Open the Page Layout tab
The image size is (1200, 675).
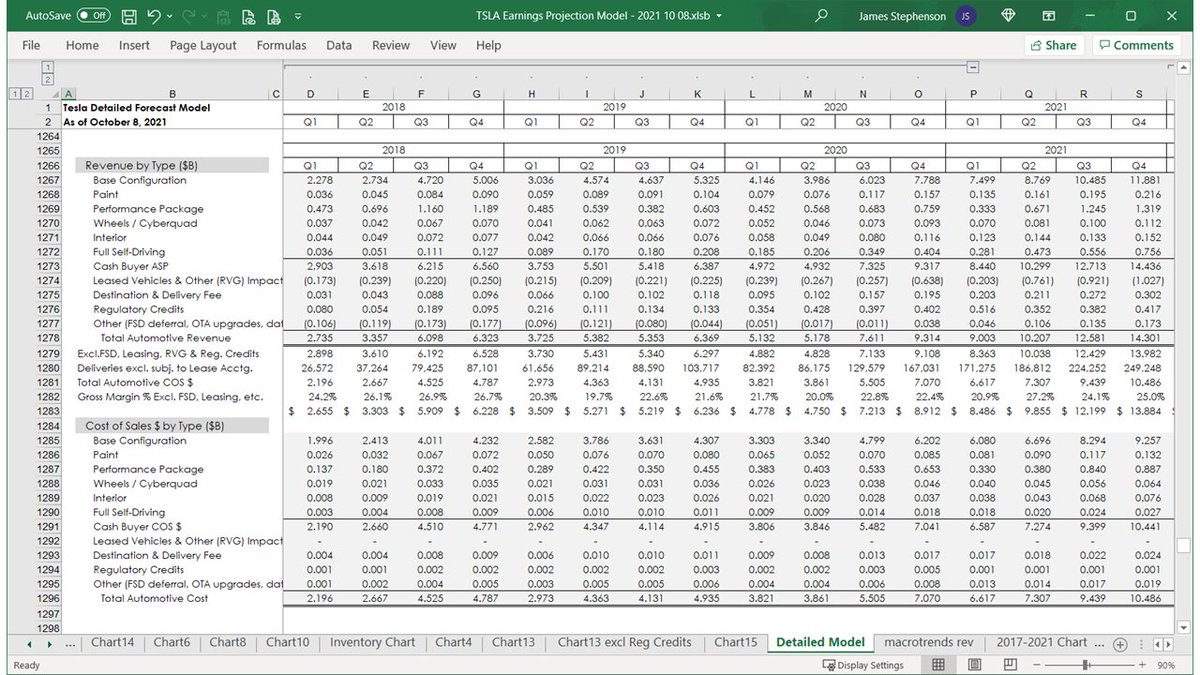203,45
